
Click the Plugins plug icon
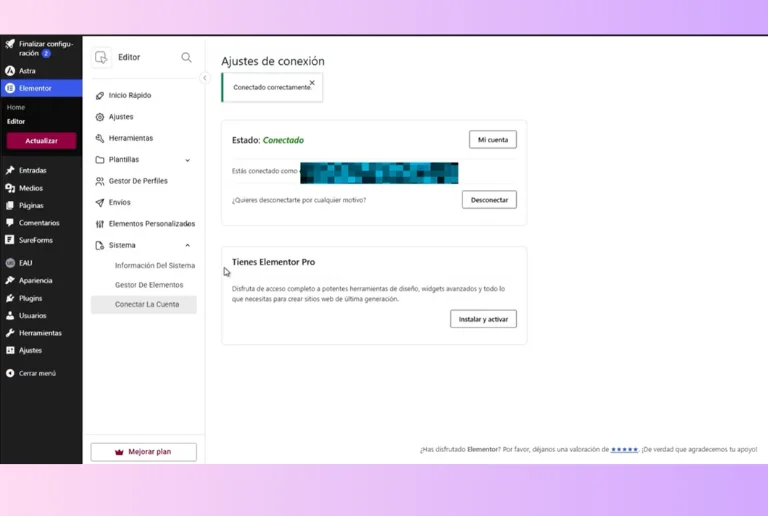point(10,298)
